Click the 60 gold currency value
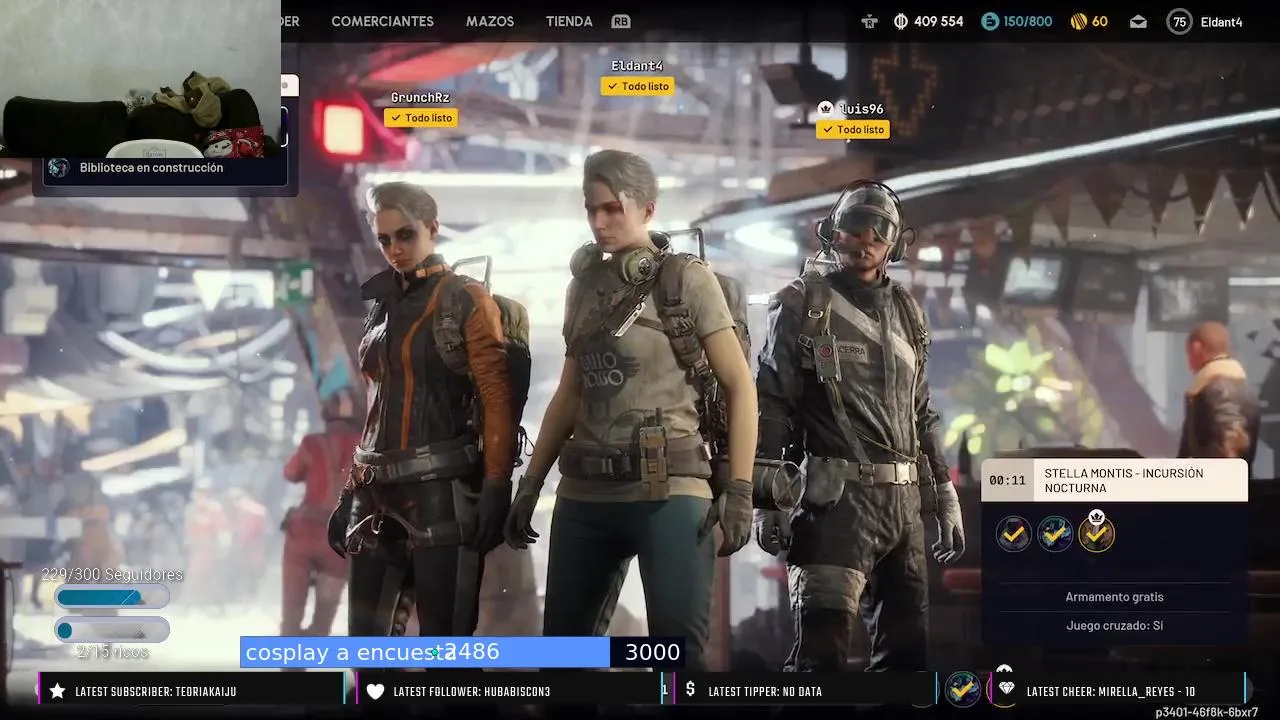Viewport: 1280px width, 720px height. tap(1100, 21)
